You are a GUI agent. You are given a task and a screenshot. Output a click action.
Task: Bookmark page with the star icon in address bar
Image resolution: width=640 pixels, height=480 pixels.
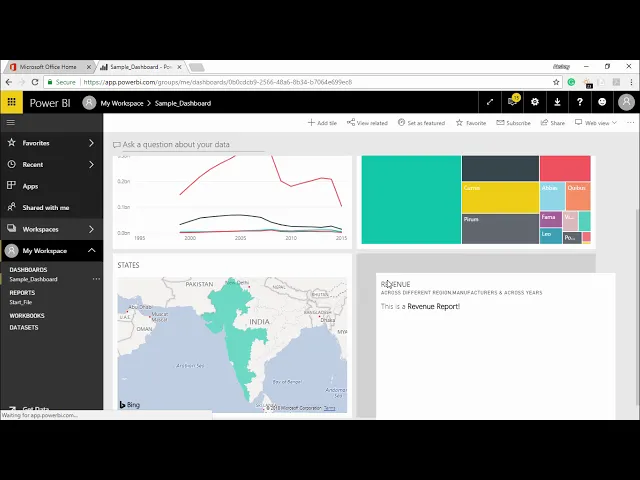tap(556, 82)
